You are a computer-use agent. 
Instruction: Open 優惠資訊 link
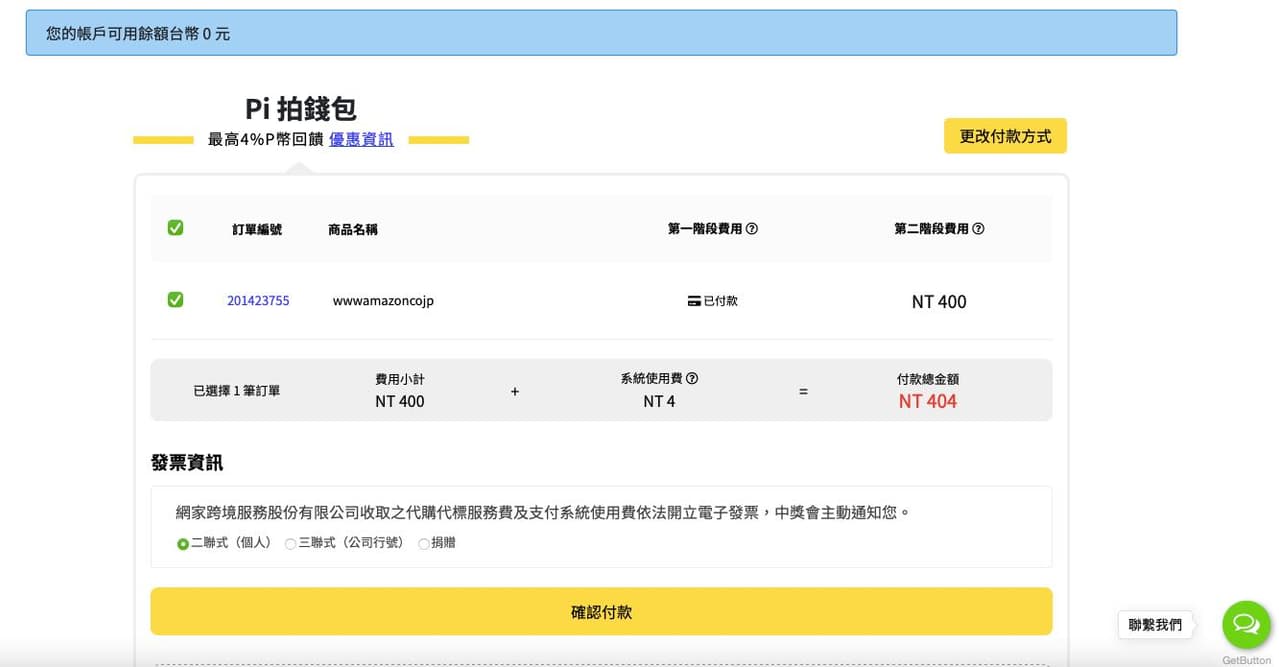(x=361, y=140)
